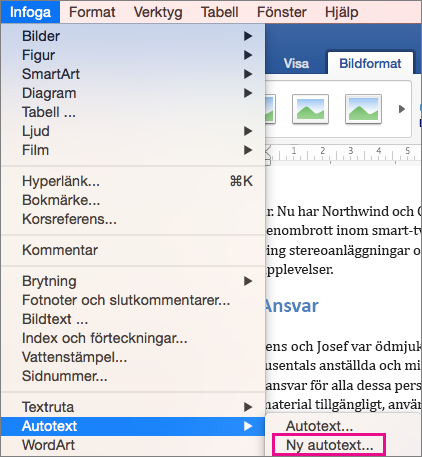The image size is (422, 457).
Task: Click Autotext... in the submenu
Action: (x=343, y=426)
